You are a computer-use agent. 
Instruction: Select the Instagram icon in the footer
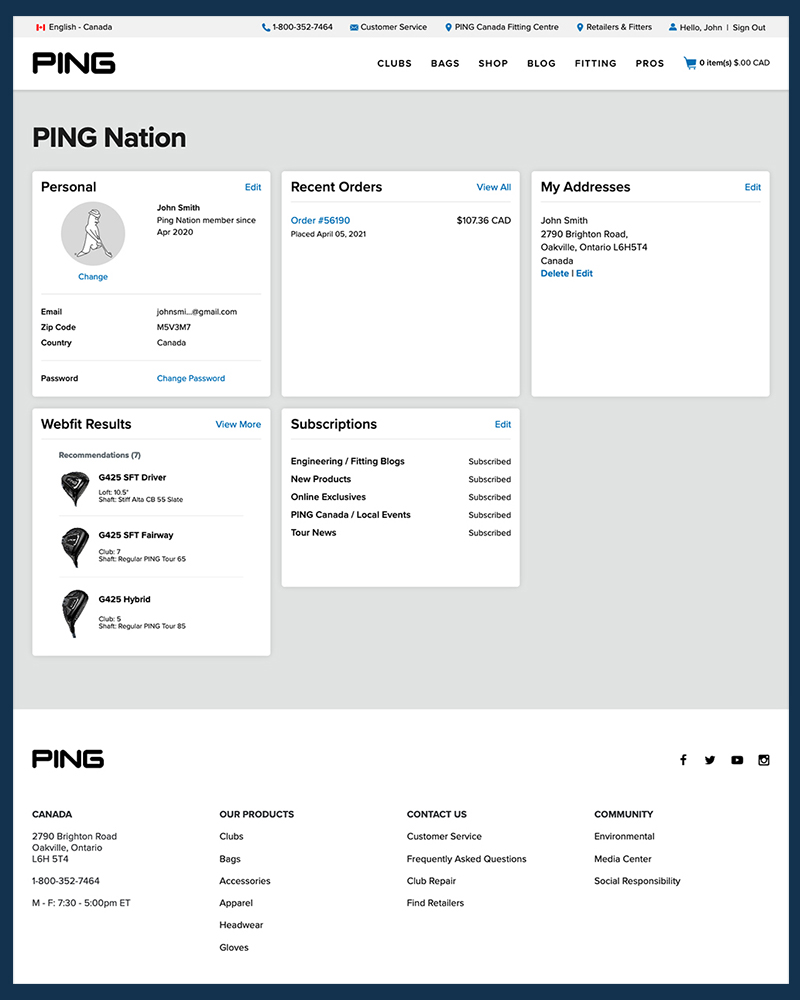point(763,760)
